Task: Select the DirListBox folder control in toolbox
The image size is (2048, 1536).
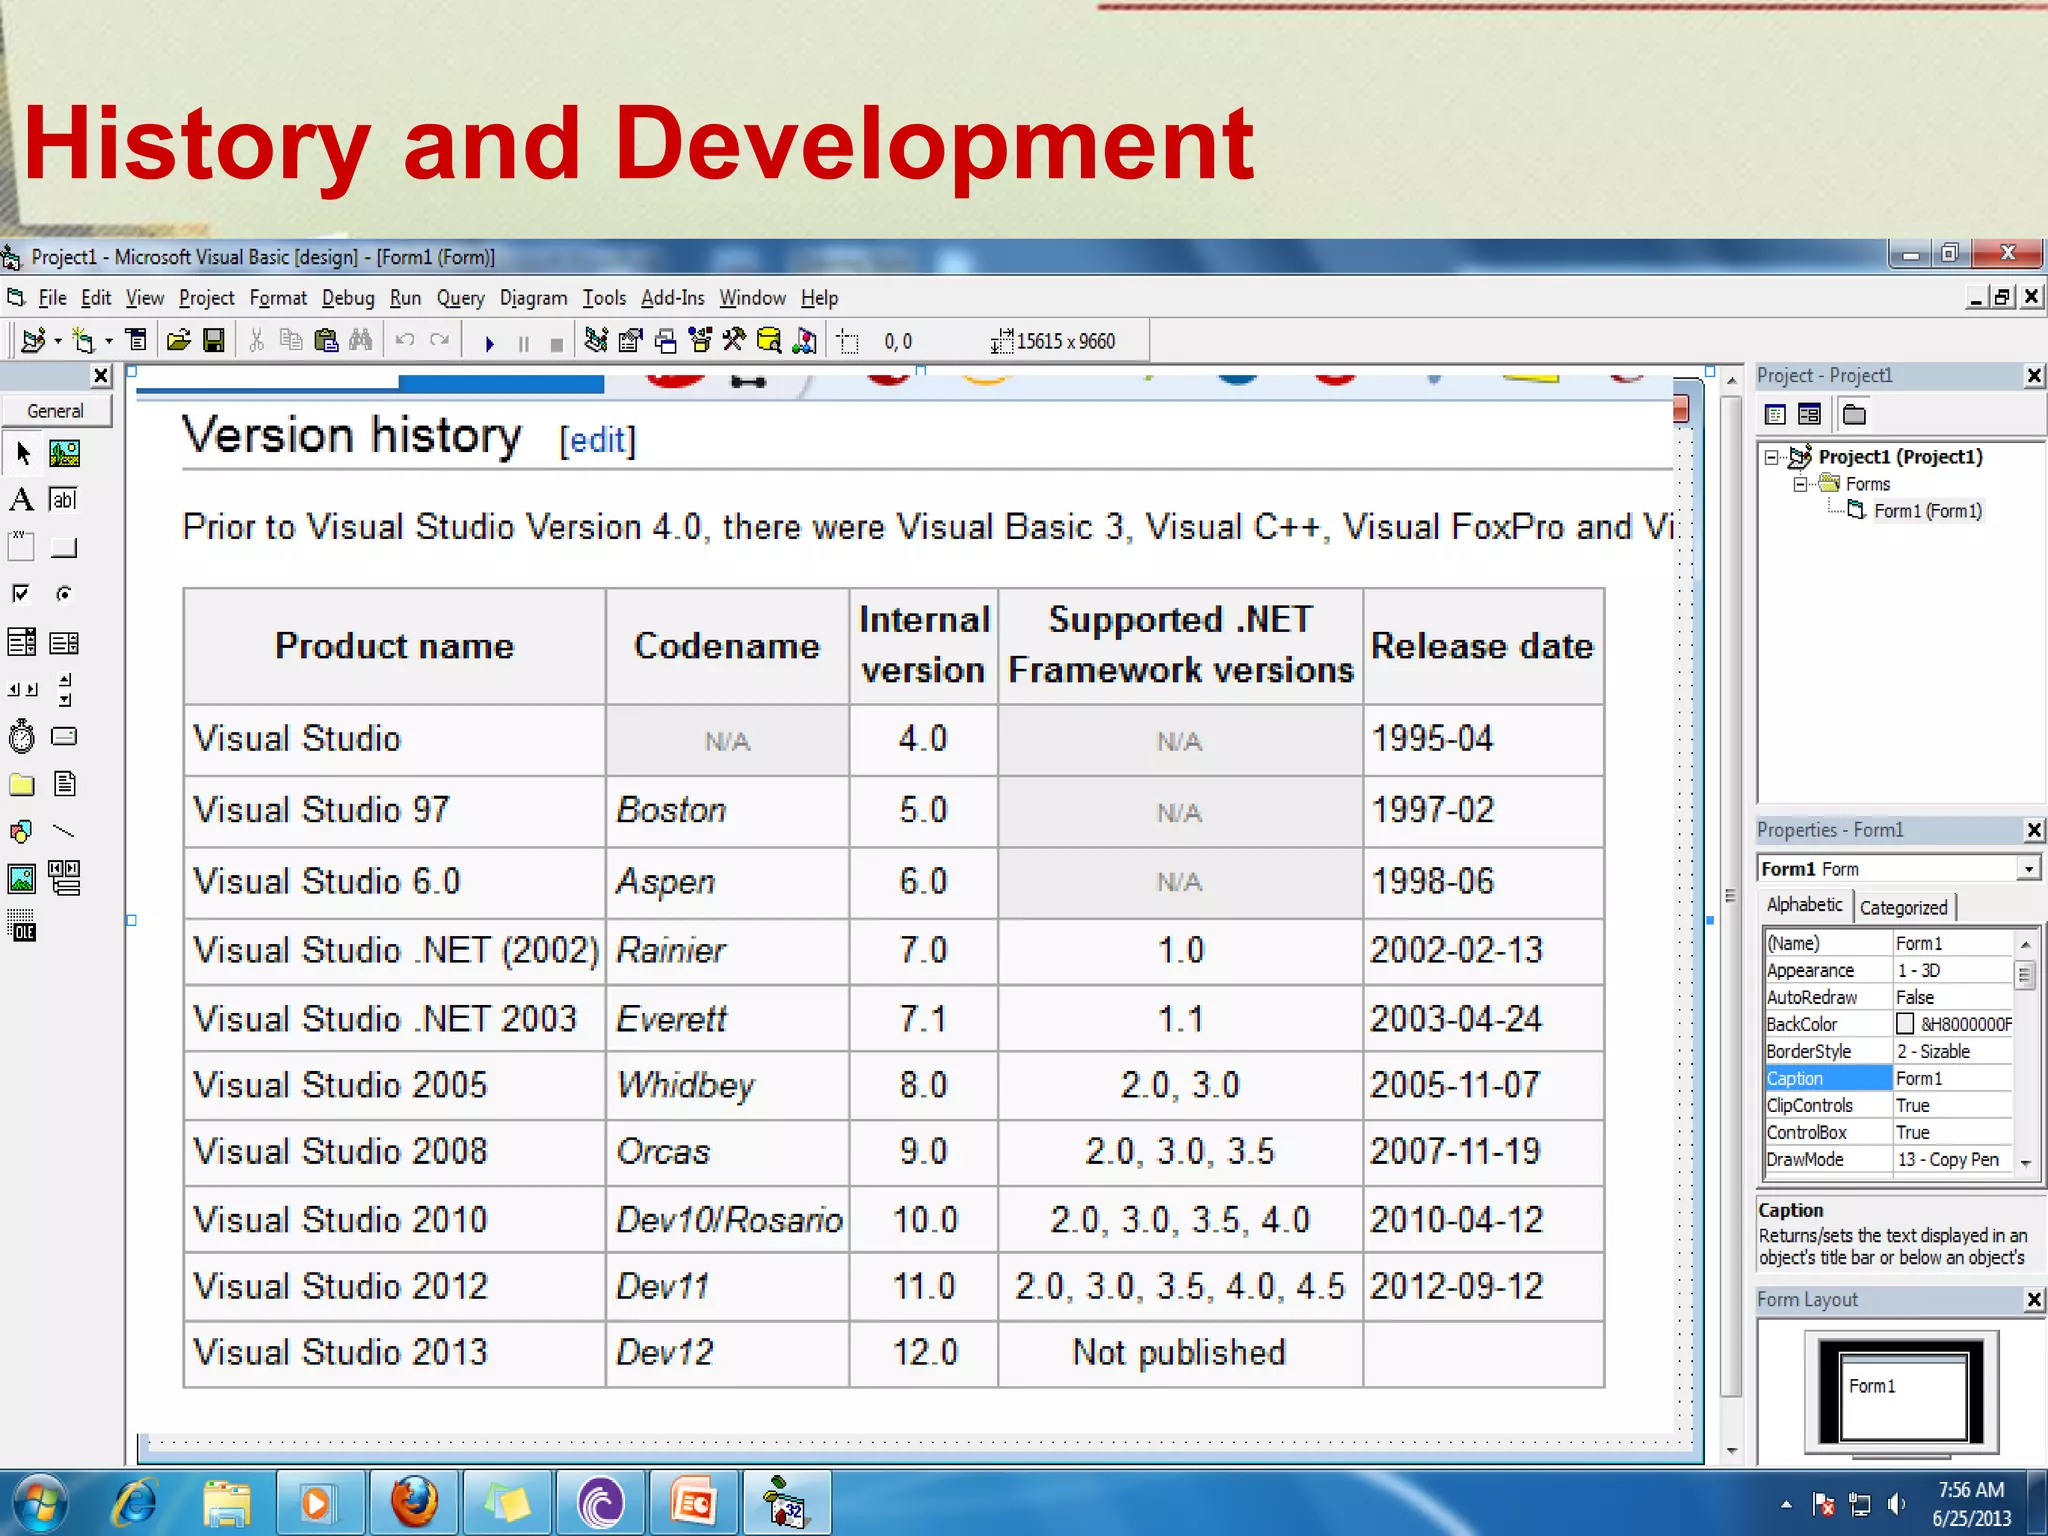Action: tap(22, 785)
